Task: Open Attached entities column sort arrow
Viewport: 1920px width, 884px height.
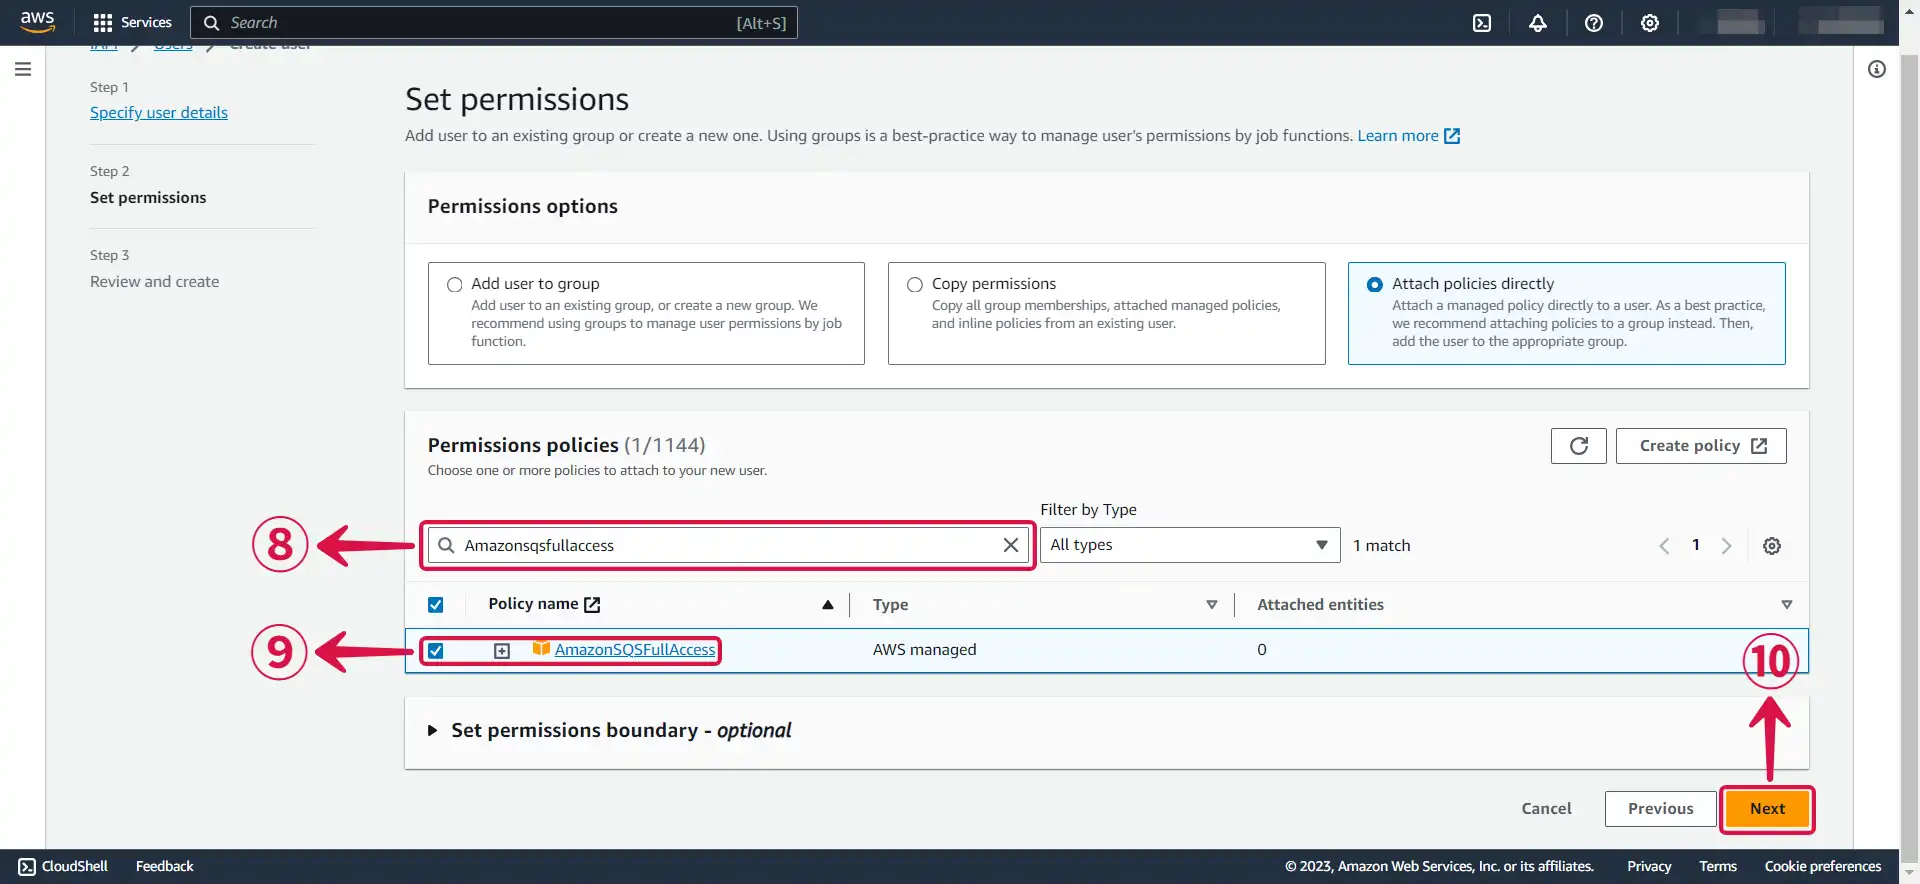Action: [1787, 605]
